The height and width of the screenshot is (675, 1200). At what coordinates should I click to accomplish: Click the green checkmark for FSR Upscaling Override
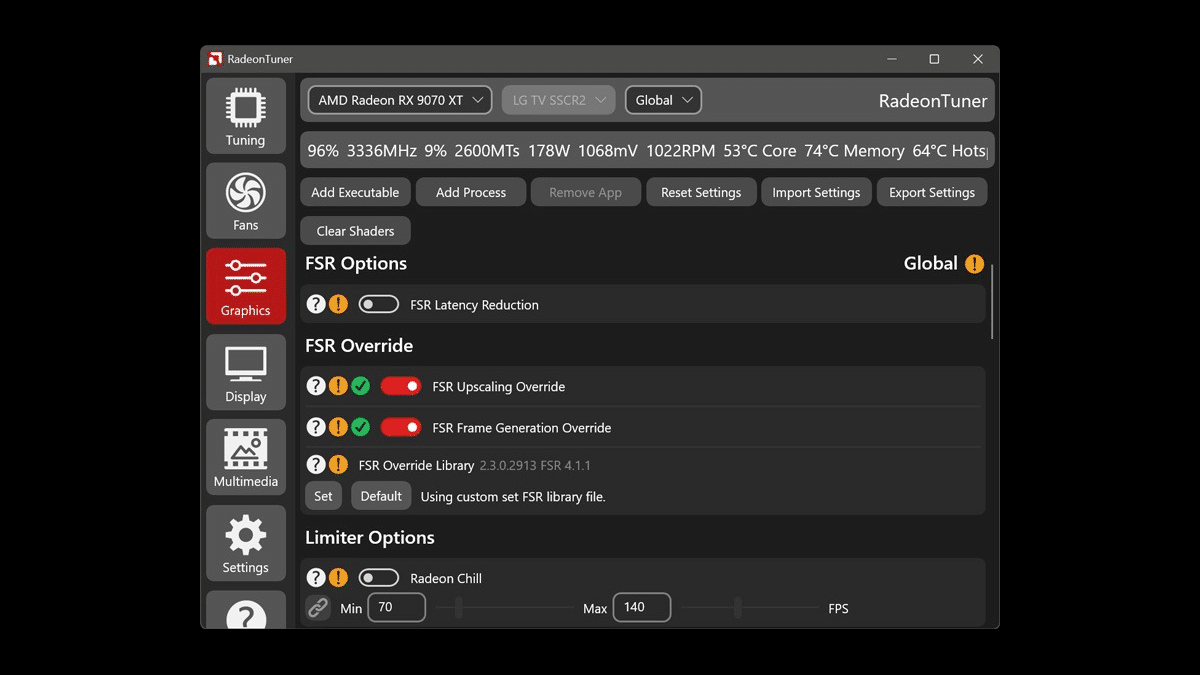pos(360,386)
